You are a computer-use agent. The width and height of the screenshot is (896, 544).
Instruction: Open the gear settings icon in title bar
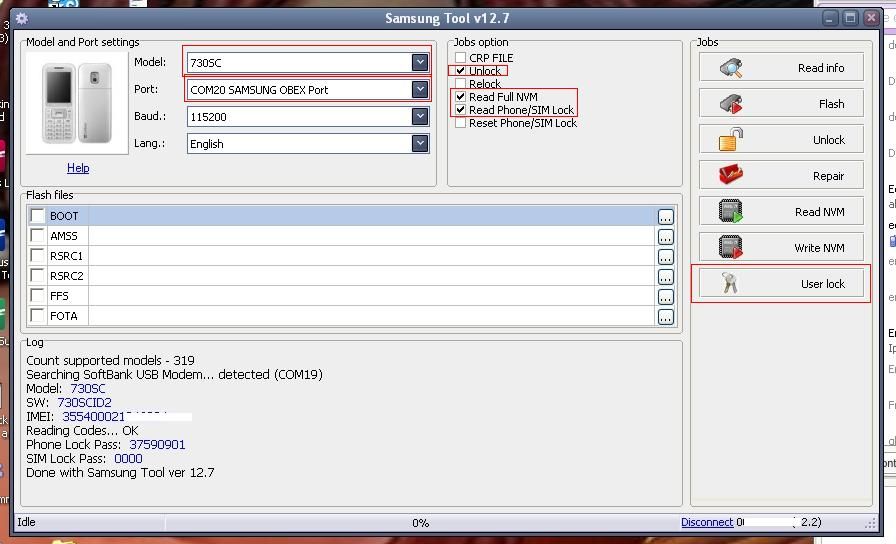(x=22, y=18)
